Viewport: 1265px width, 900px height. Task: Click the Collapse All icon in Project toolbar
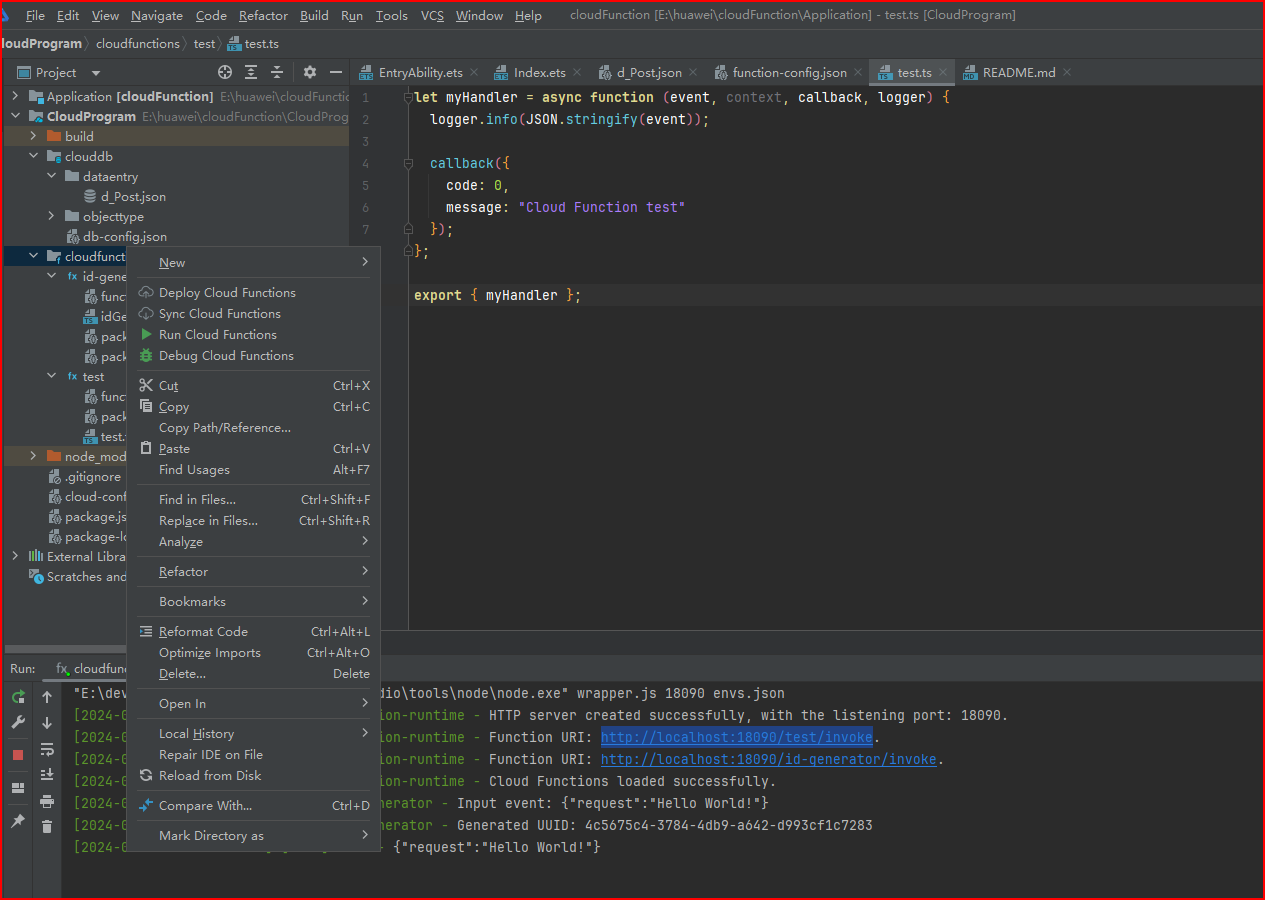pyautogui.click(x=277, y=72)
